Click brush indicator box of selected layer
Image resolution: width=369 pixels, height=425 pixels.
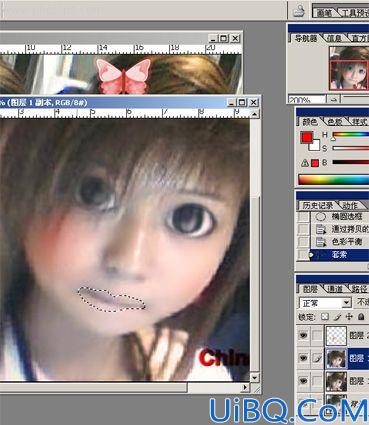[x=317, y=358]
